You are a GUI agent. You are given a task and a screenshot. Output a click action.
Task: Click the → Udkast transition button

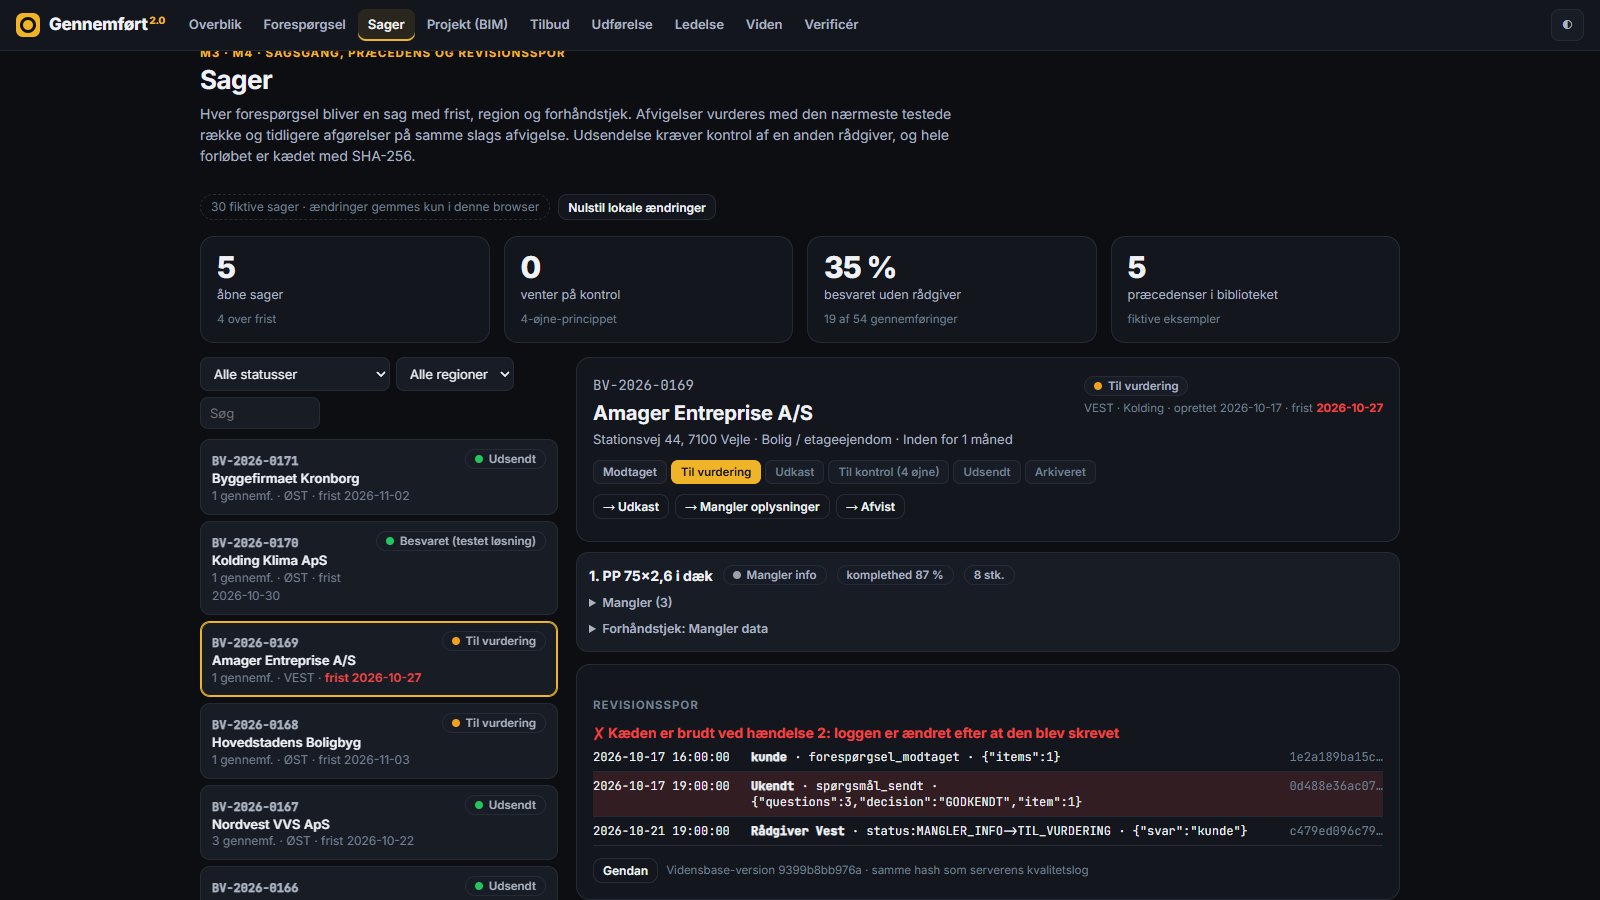tap(631, 507)
